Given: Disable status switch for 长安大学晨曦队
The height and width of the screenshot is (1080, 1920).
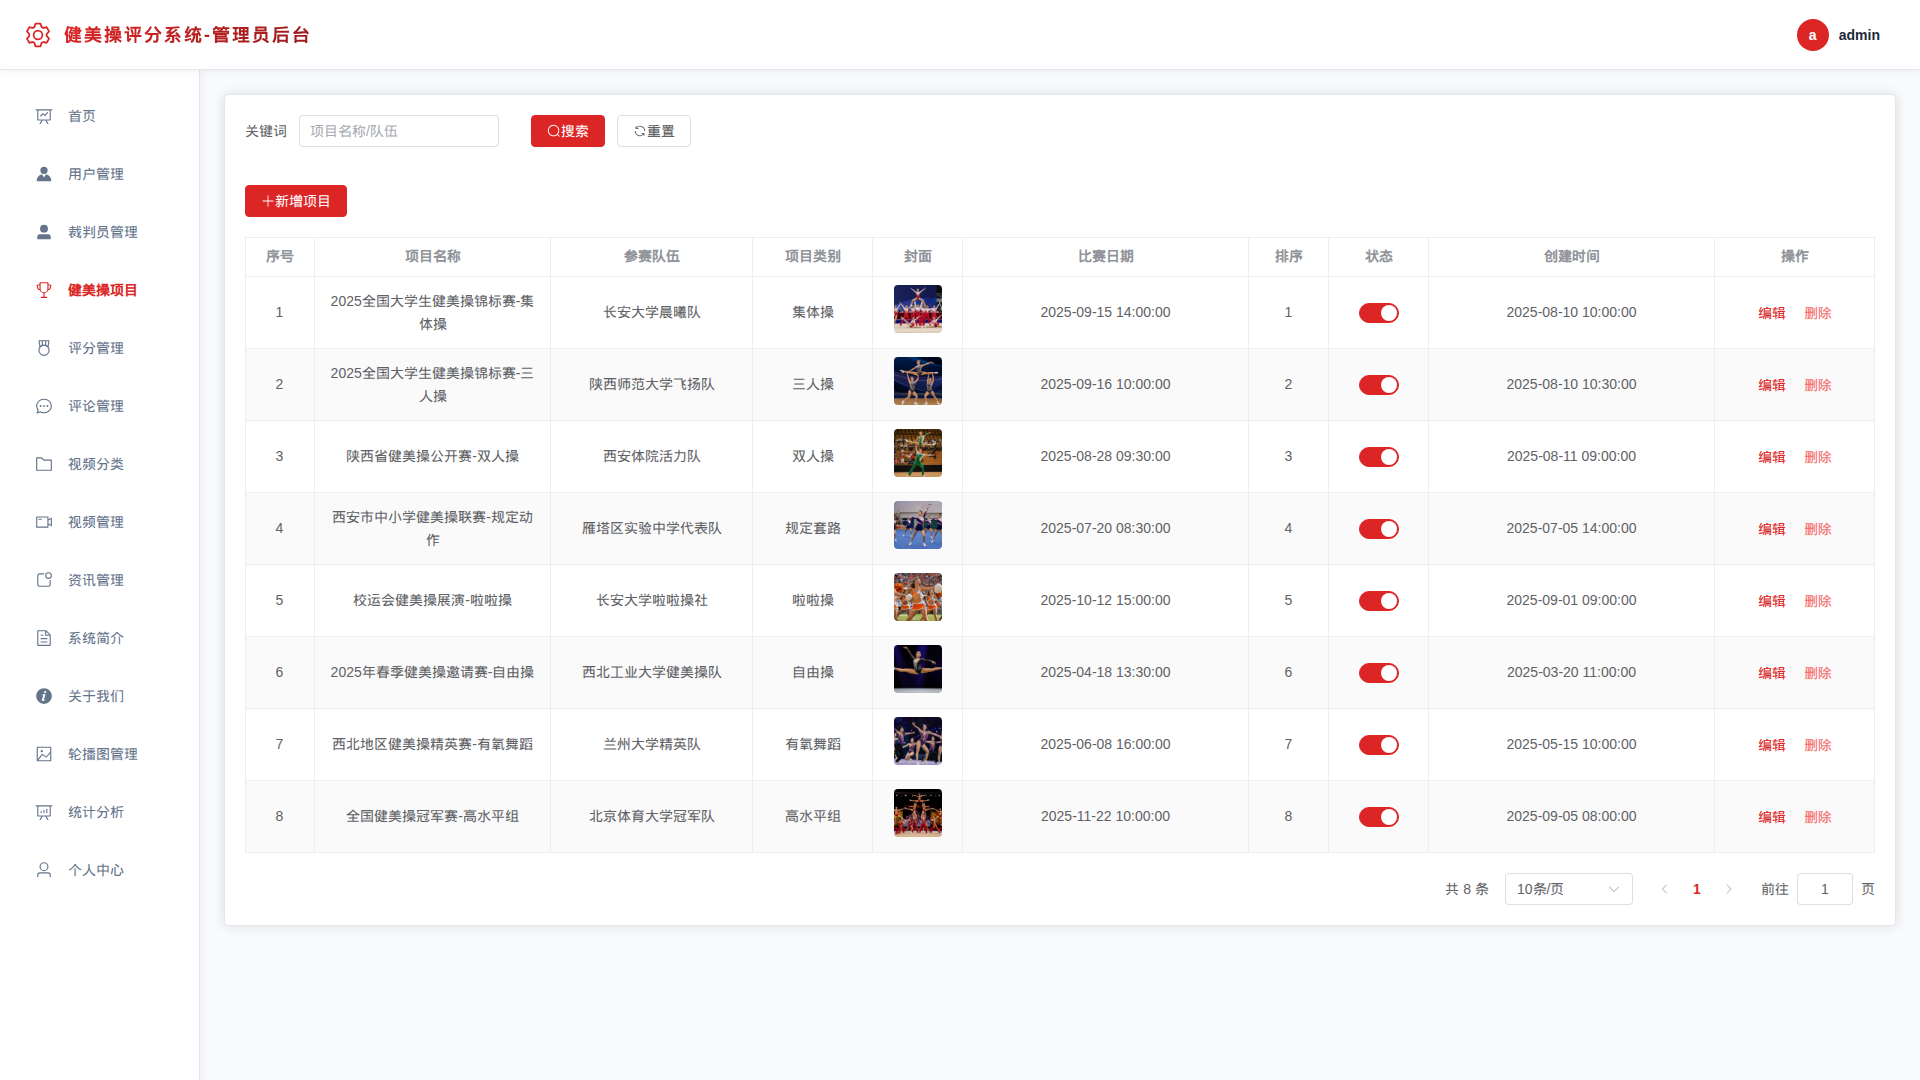Looking at the screenshot, I should 1378,313.
